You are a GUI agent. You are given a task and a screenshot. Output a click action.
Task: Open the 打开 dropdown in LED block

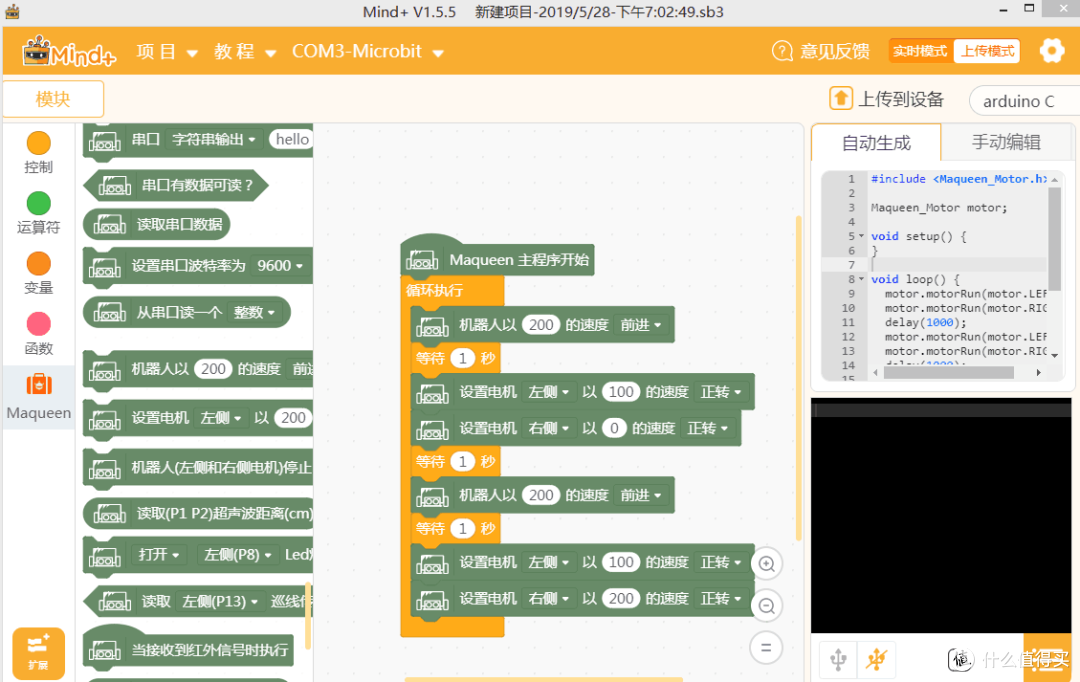(x=159, y=555)
